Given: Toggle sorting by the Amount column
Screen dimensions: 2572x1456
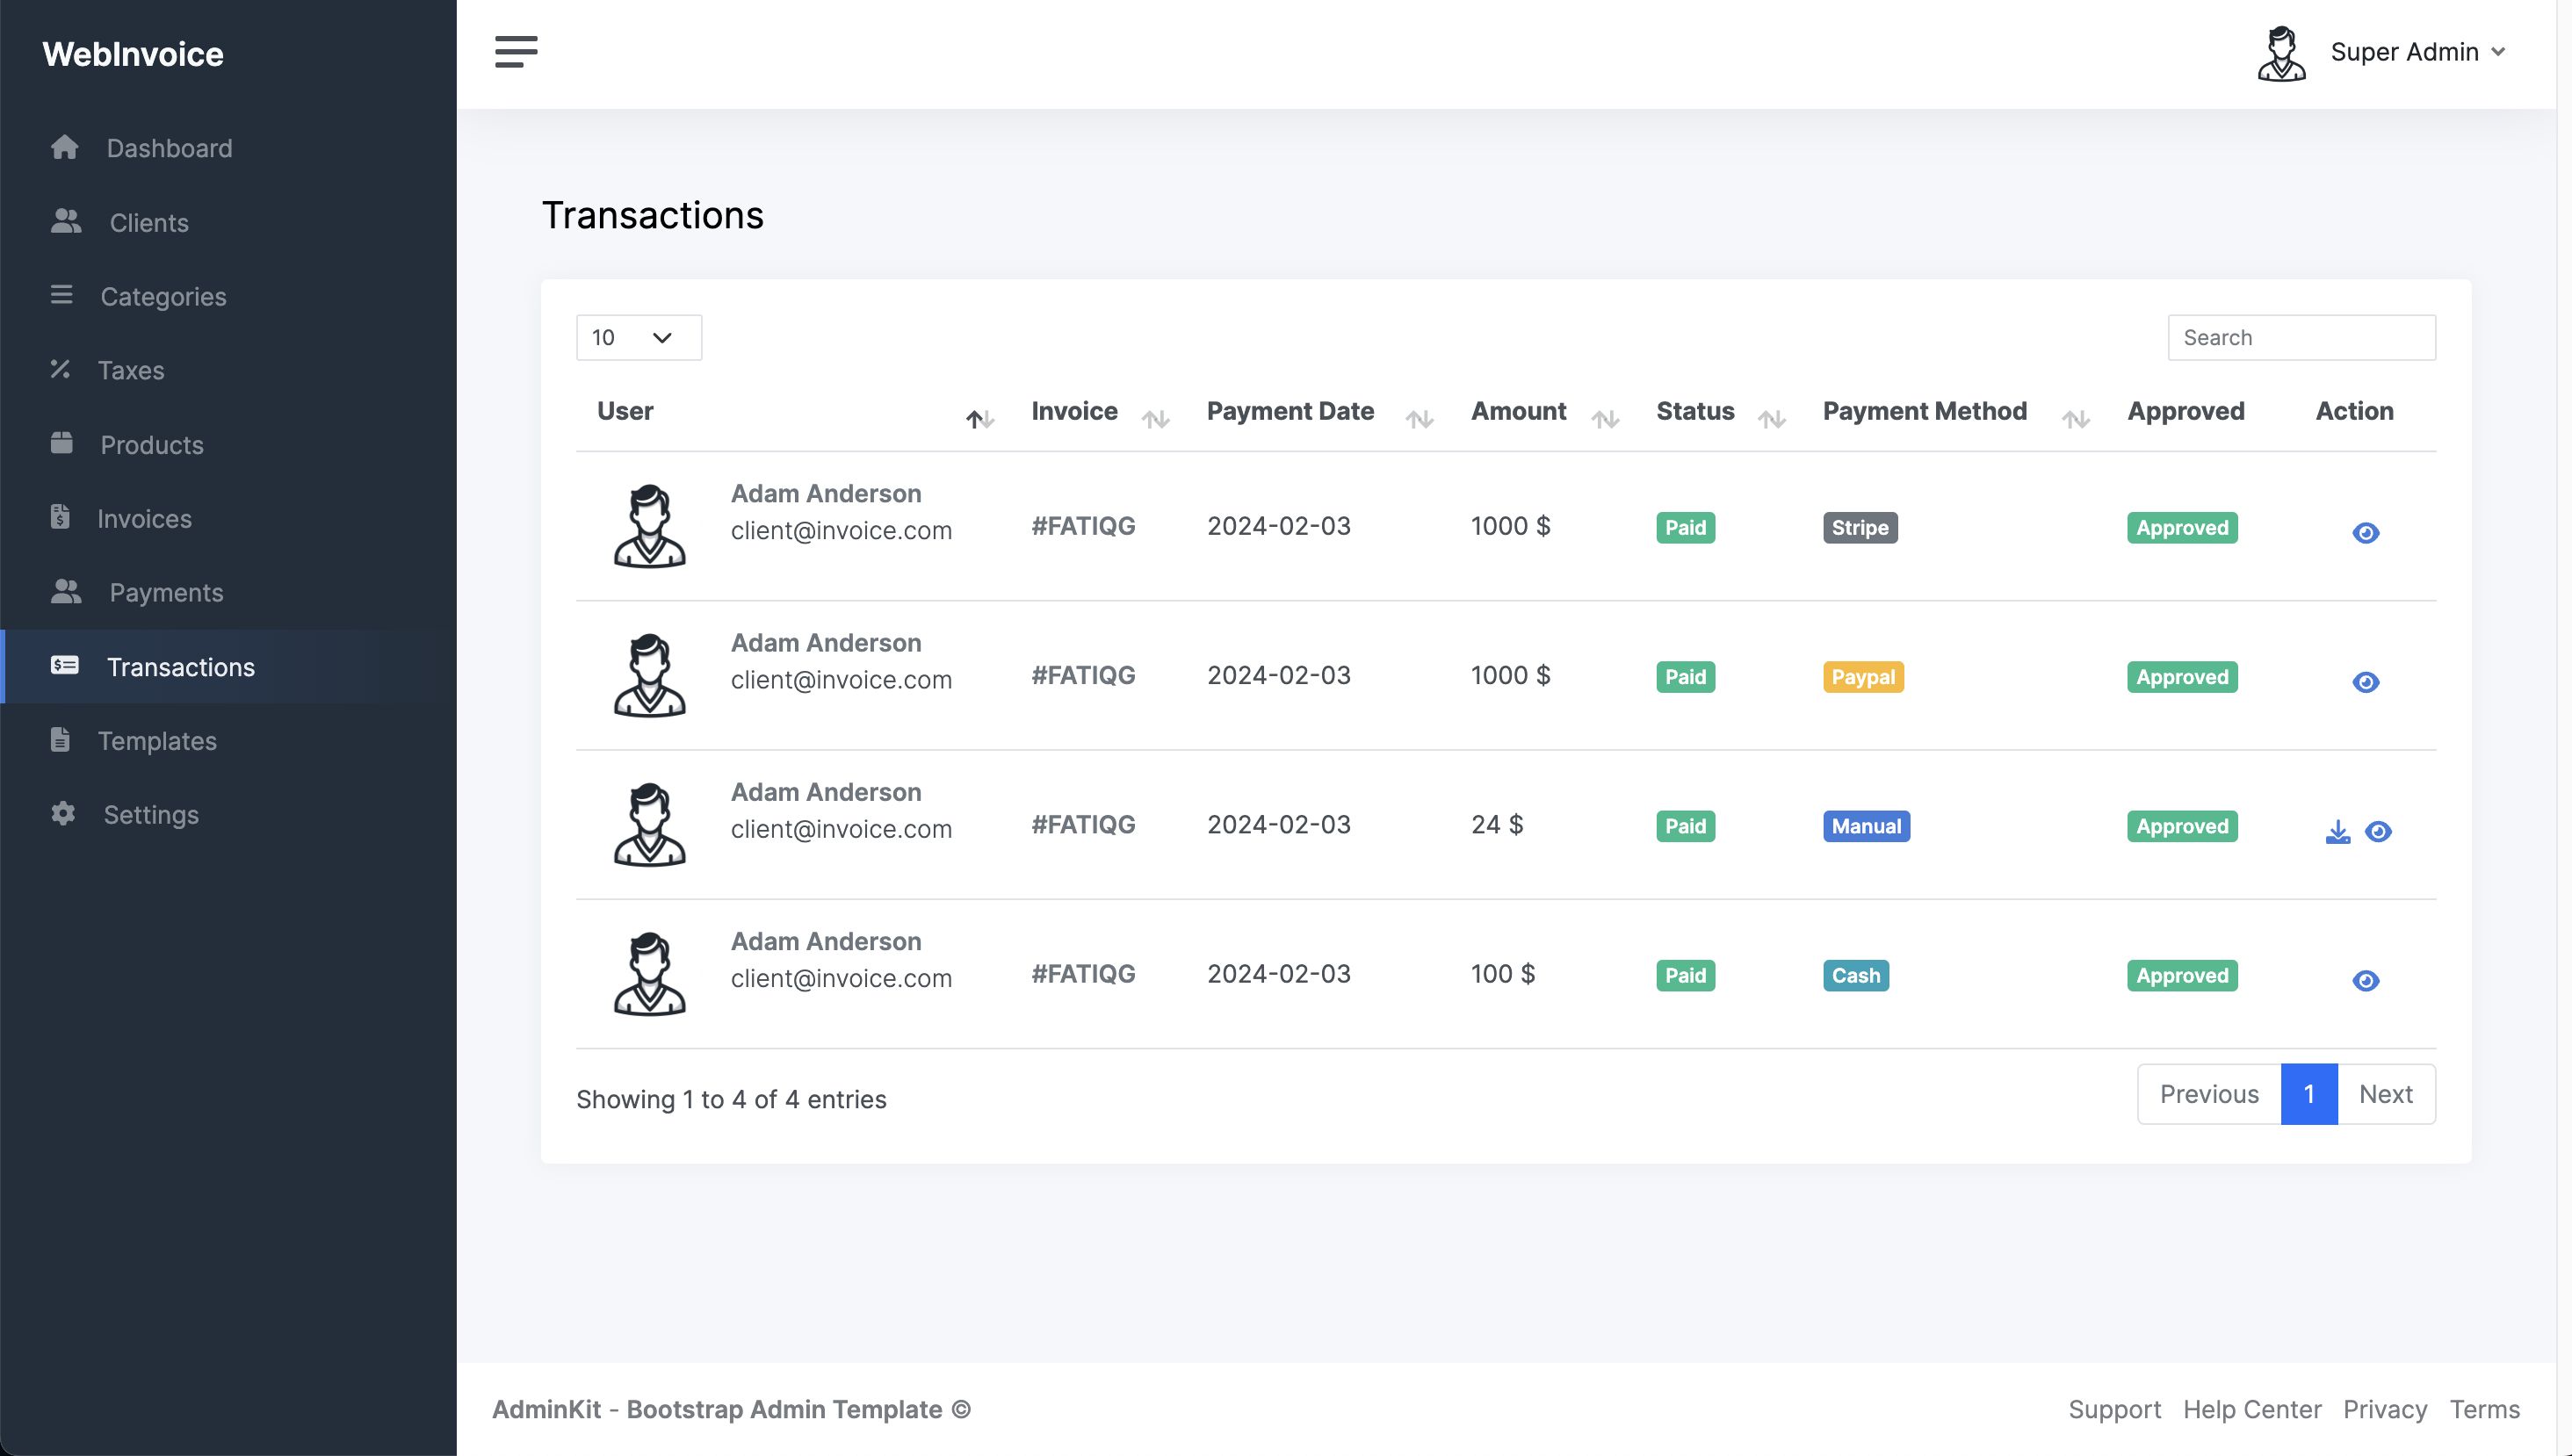Looking at the screenshot, I should point(1605,419).
